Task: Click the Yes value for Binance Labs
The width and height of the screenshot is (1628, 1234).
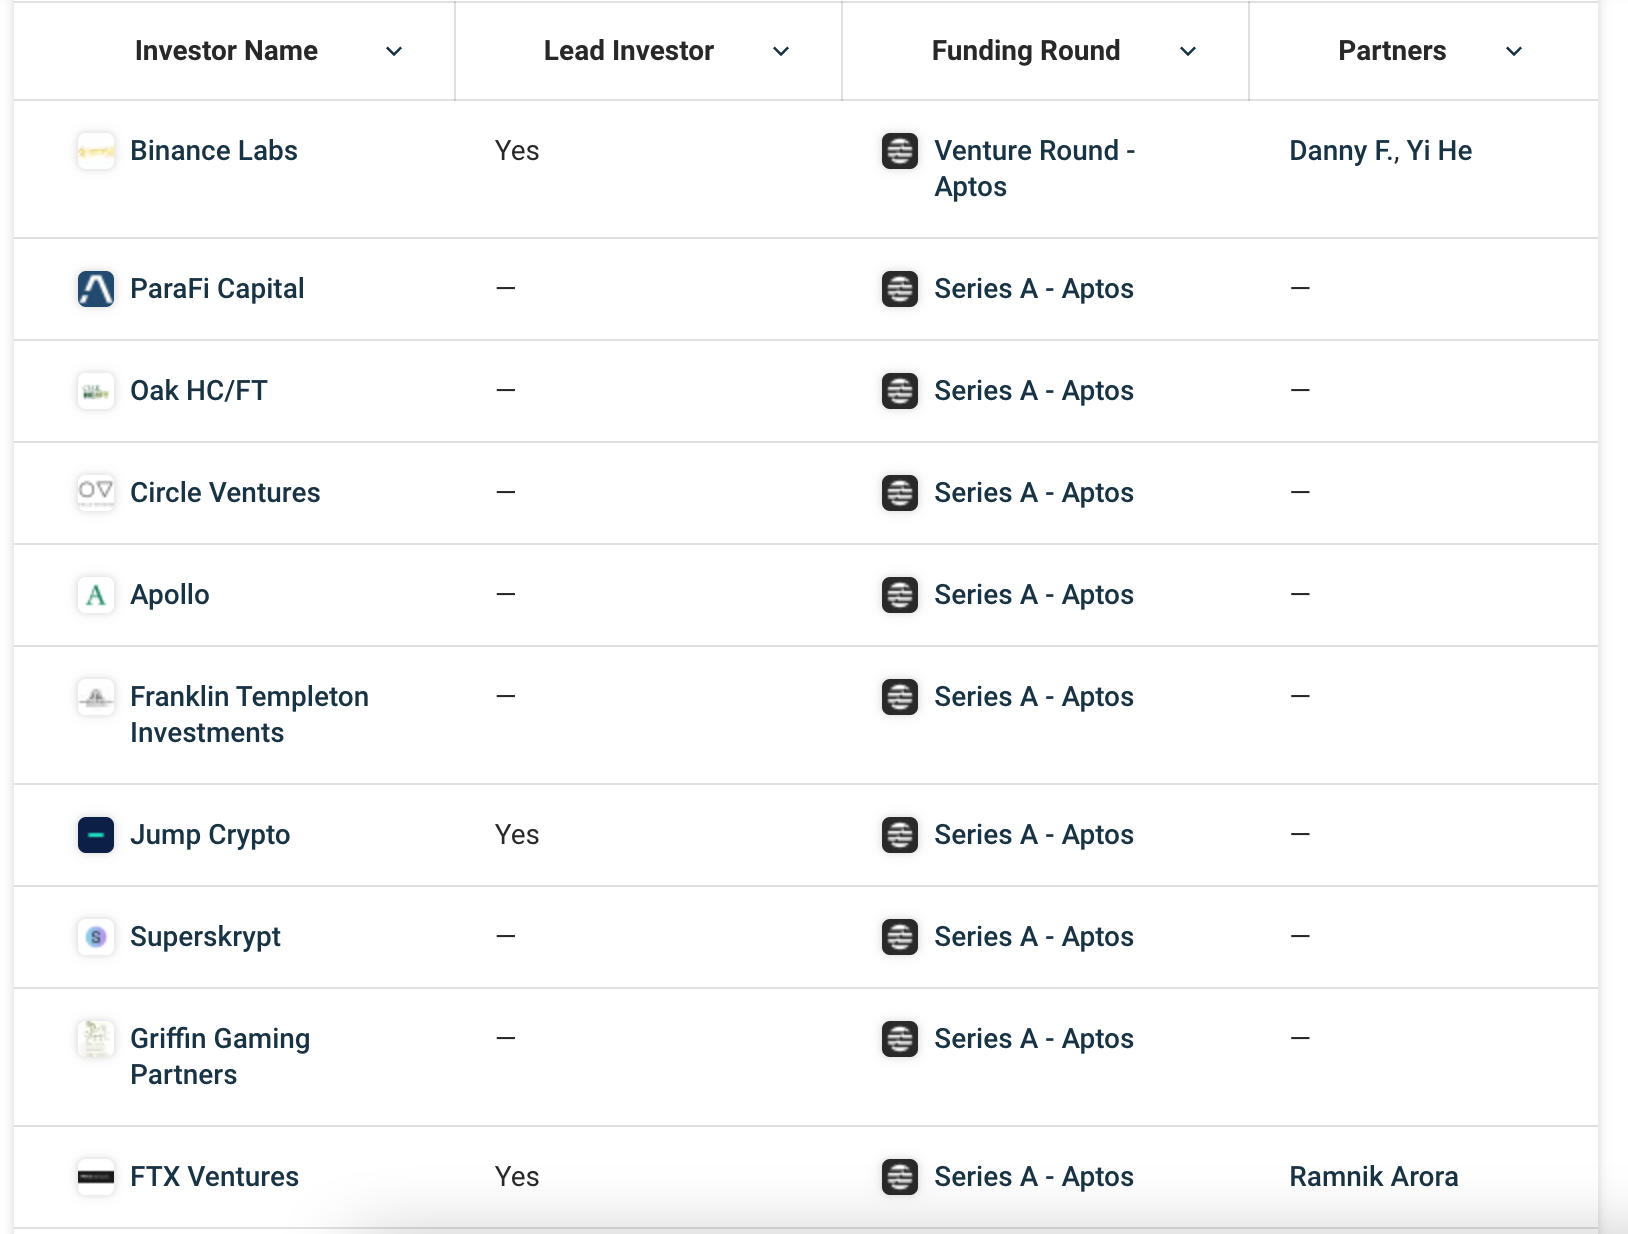Action: pyautogui.click(x=517, y=151)
